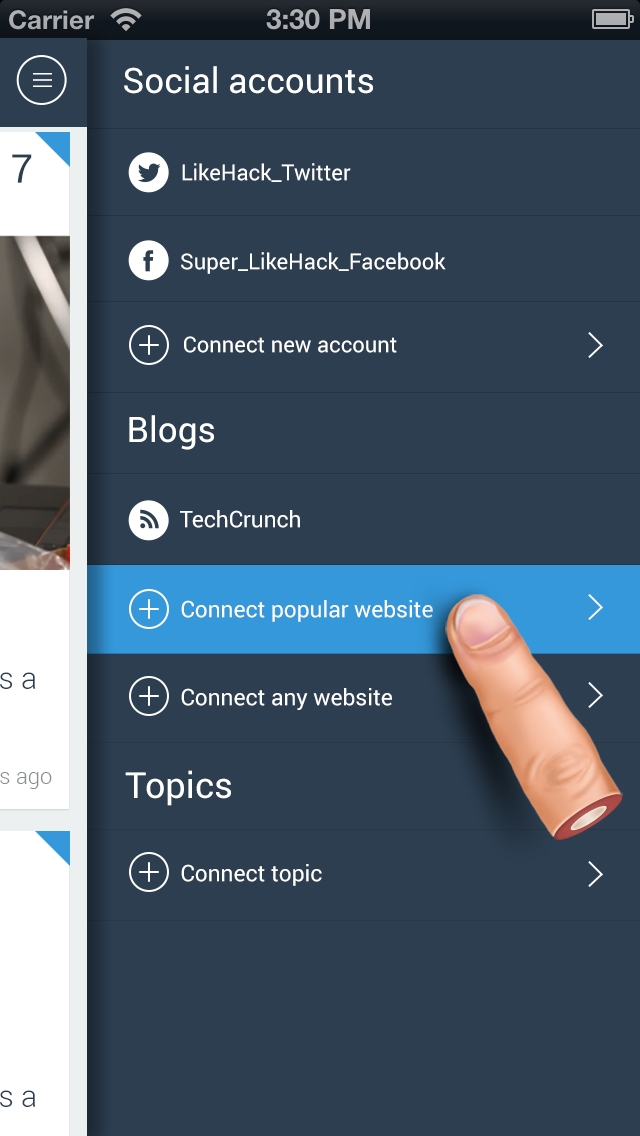Viewport: 640px width, 1136px height.
Task: Expand the Connect new account chevron
Action: coord(595,345)
